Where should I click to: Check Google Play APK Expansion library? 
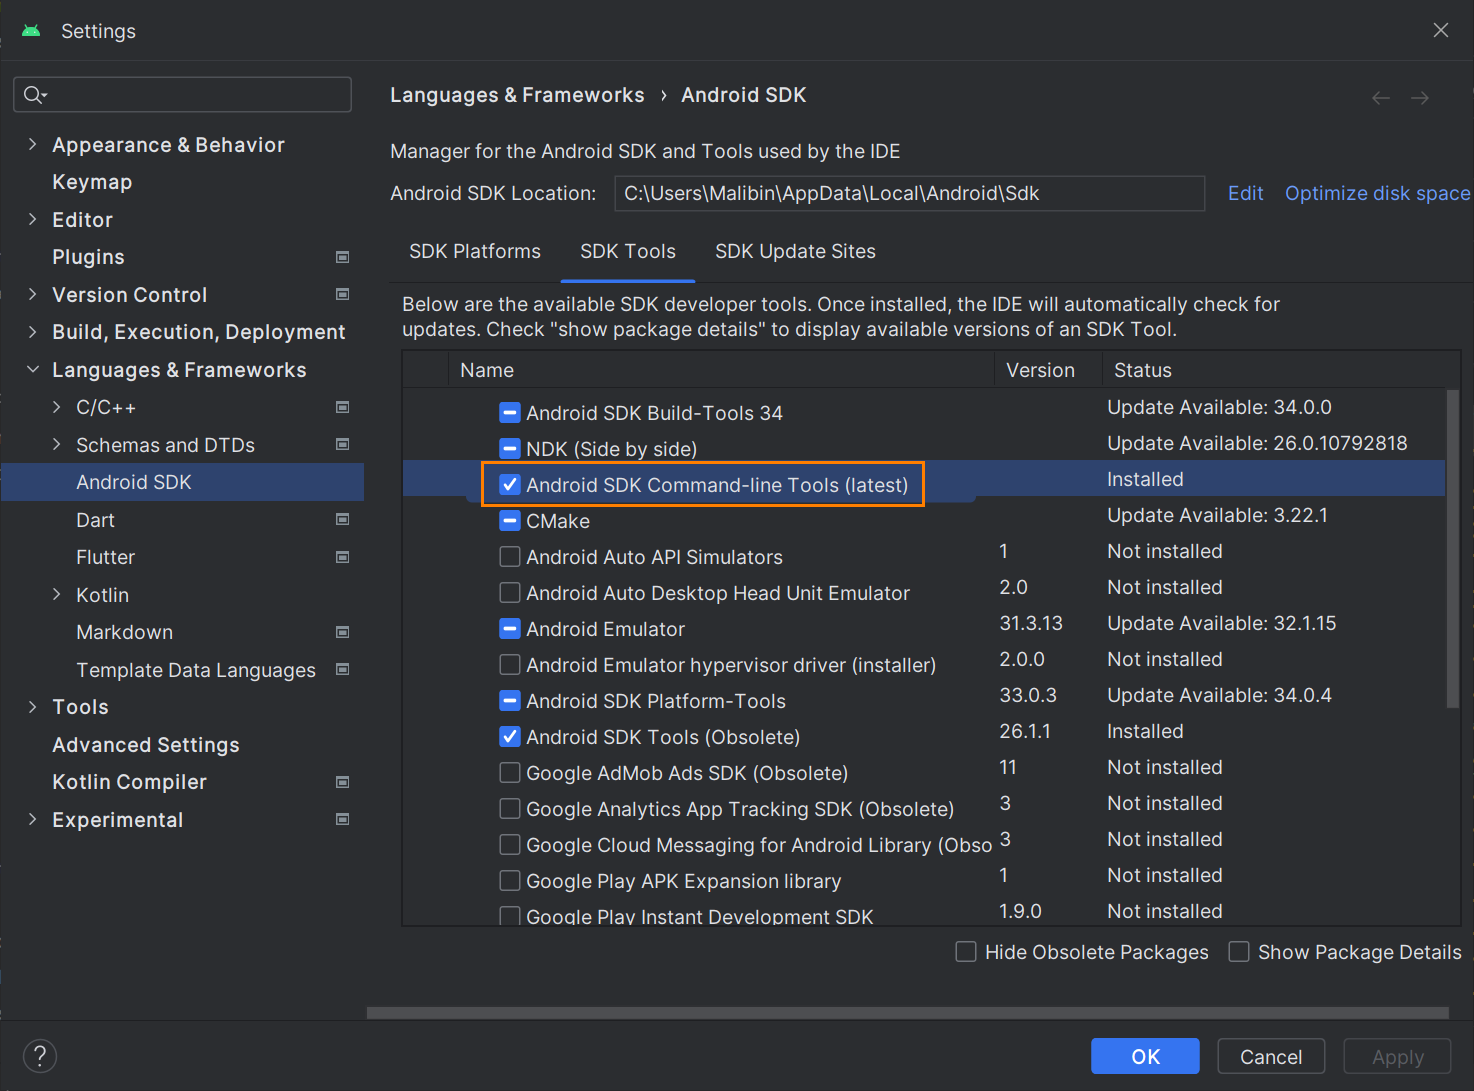510,881
